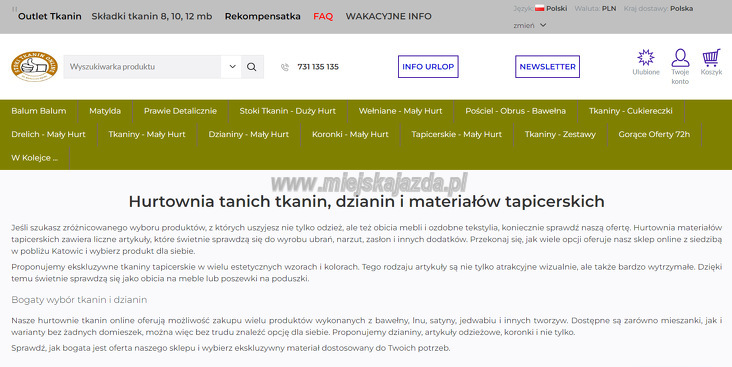
Task: Click Bogaty wybór tkanin i dzianin subheading
Action: coord(79,300)
